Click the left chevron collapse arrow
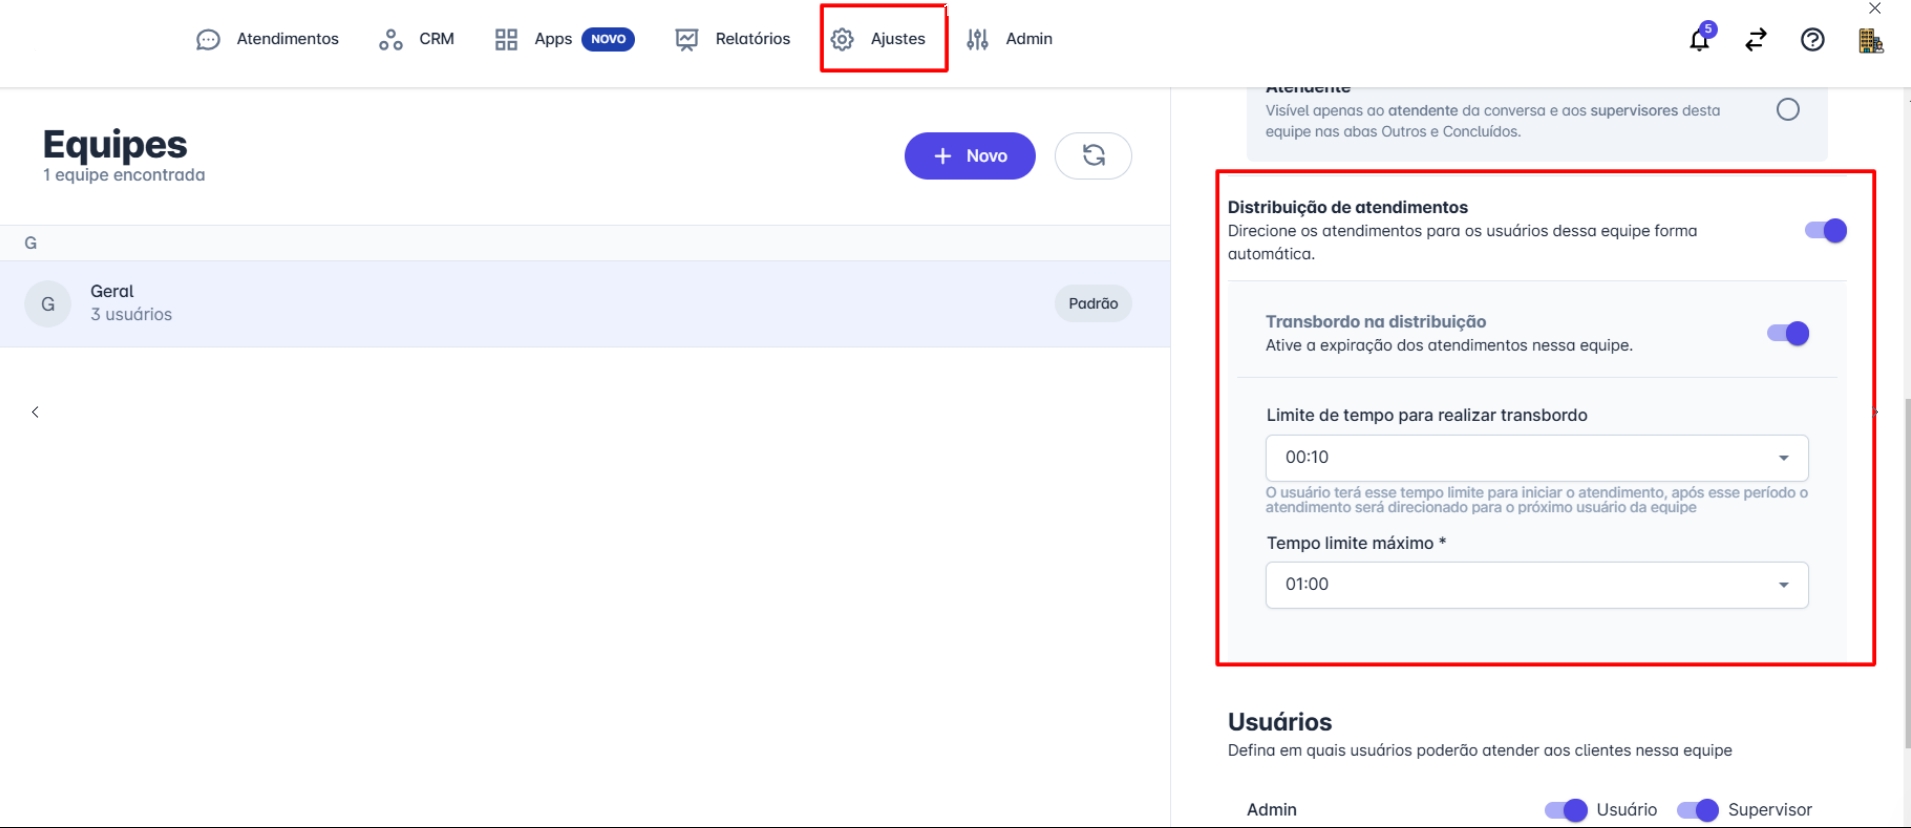This screenshot has width=1911, height=828. point(35,412)
